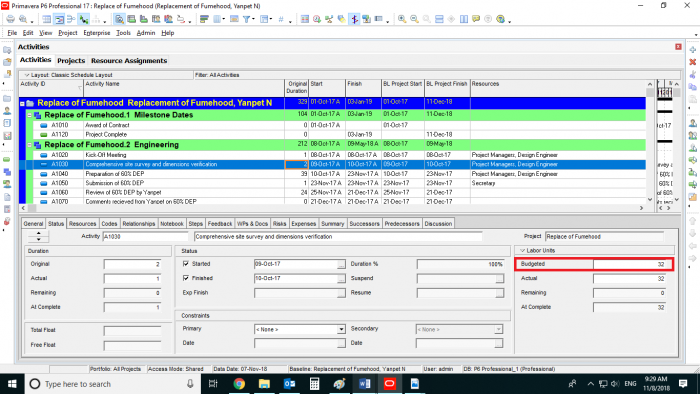This screenshot has width=700, height=394.
Task: Open the Chrome icon in the taskbar
Action: (x=239, y=384)
